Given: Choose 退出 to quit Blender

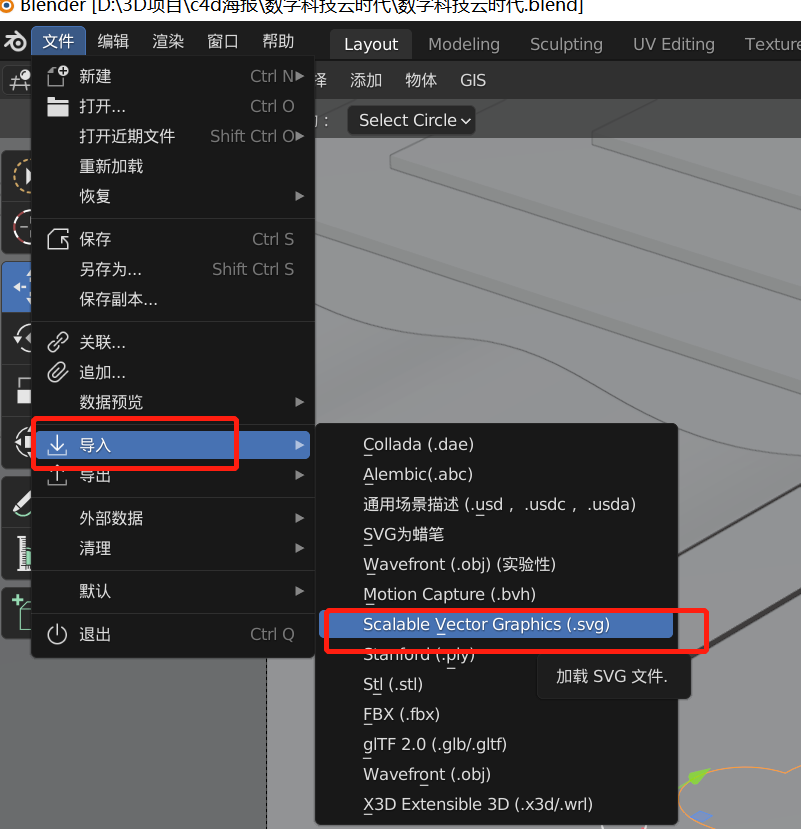Looking at the screenshot, I should [171, 634].
